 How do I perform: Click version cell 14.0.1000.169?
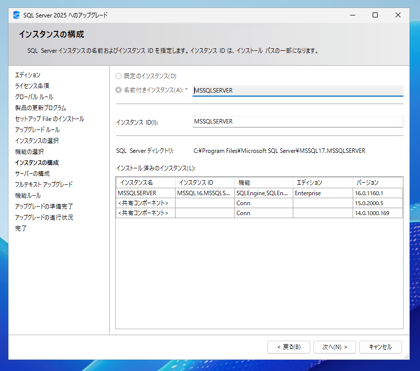pyautogui.click(x=378, y=213)
